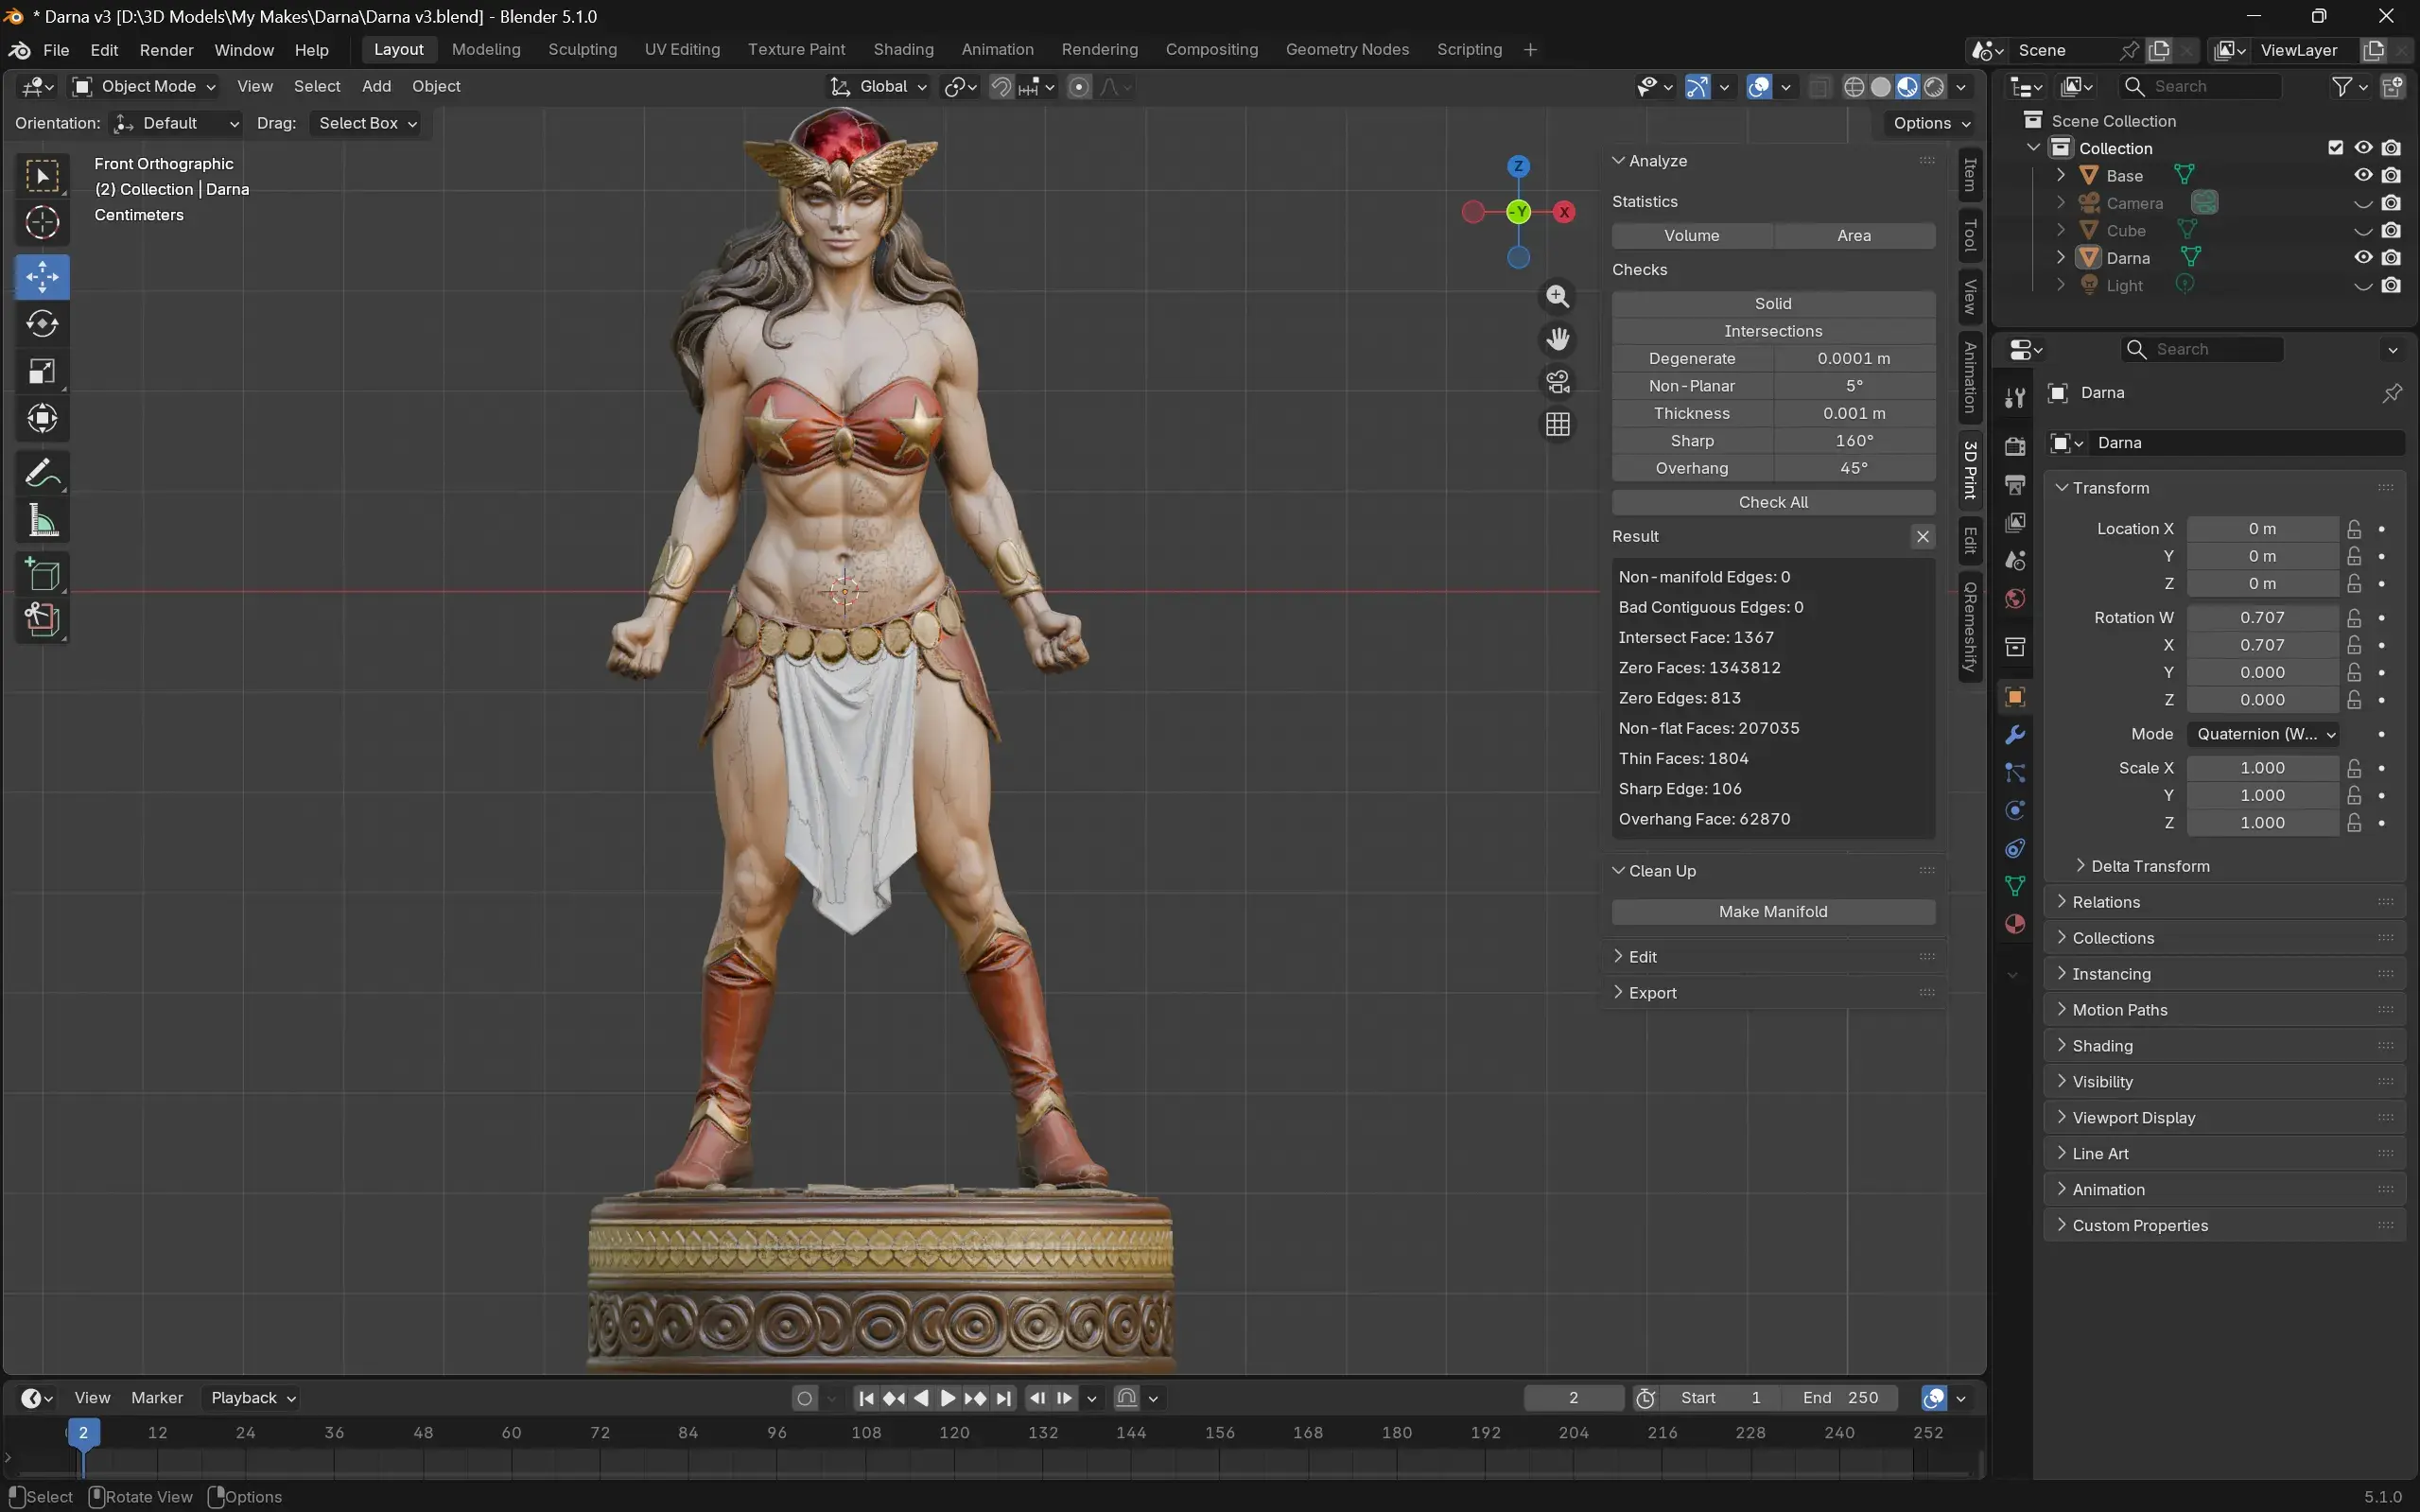This screenshot has height=1512, width=2420.
Task: Disable the Camera object in renders
Action: tap(2391, 203)
